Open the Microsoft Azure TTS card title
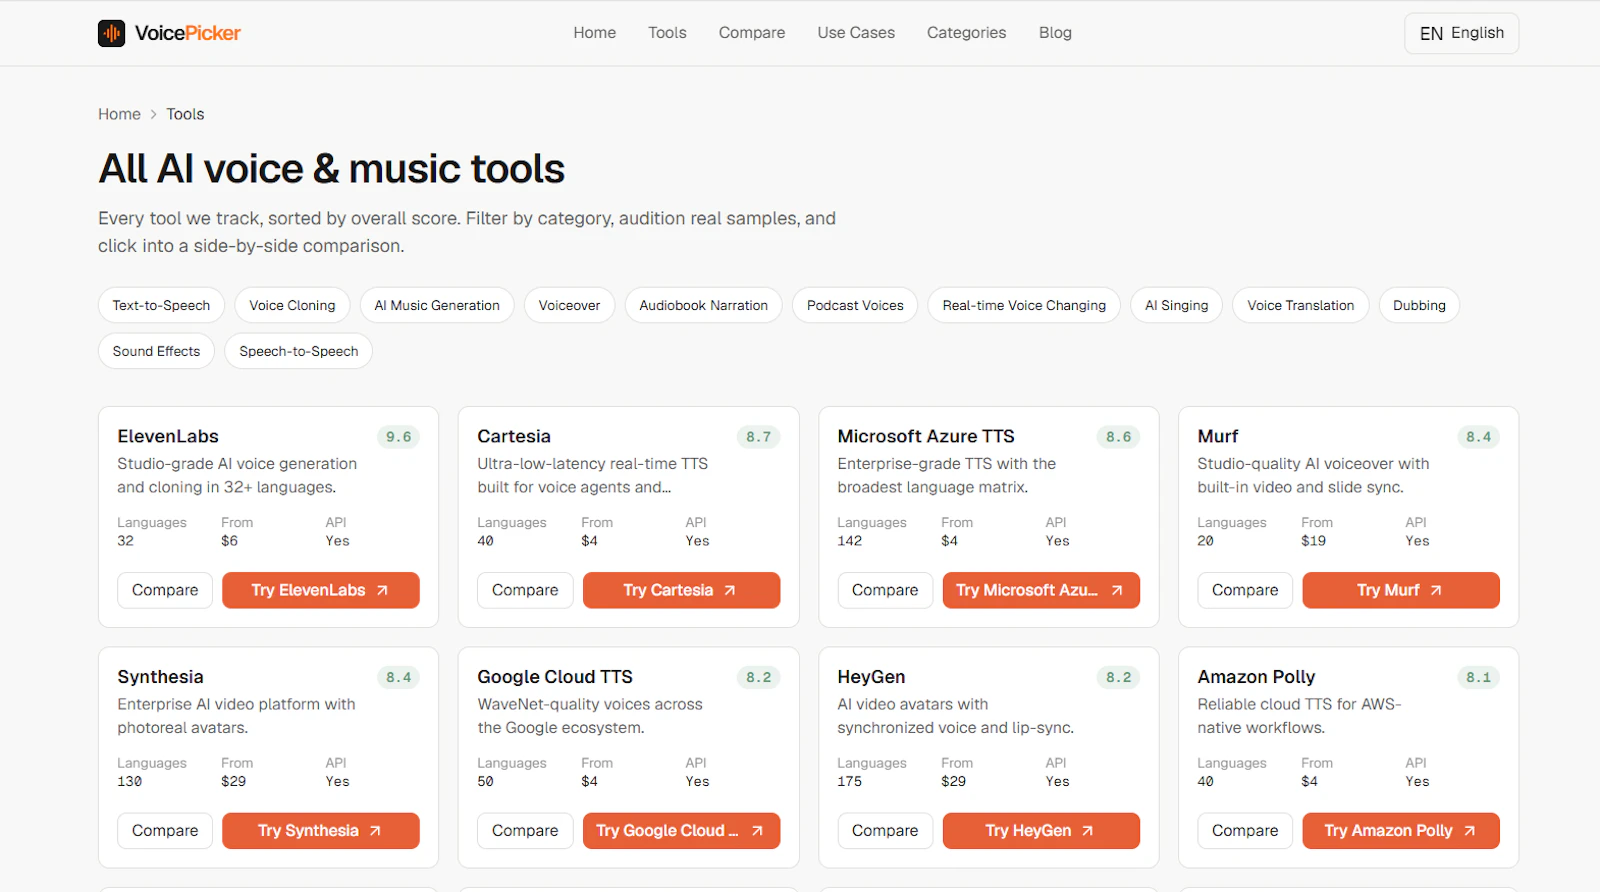The width and height of the screenshot is (1600, 892). (926, 436)
